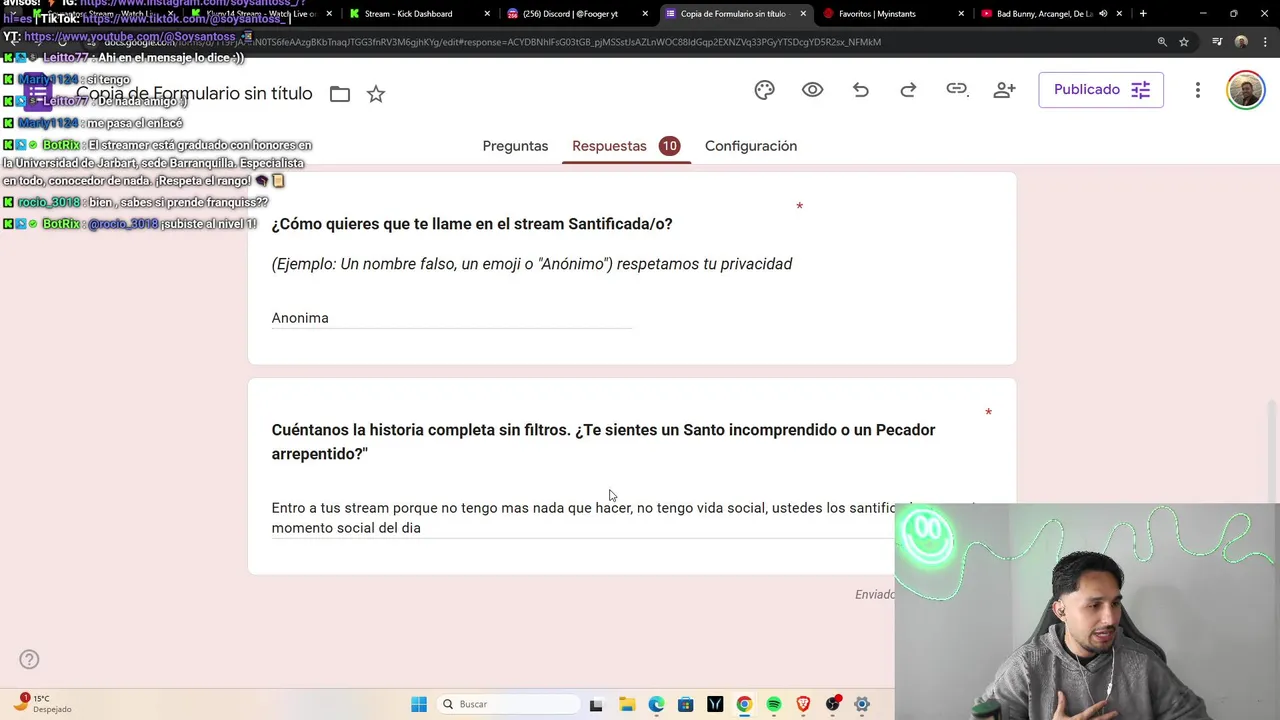Add collaborators with the person-plus icon

click(x=1005, y=90)
